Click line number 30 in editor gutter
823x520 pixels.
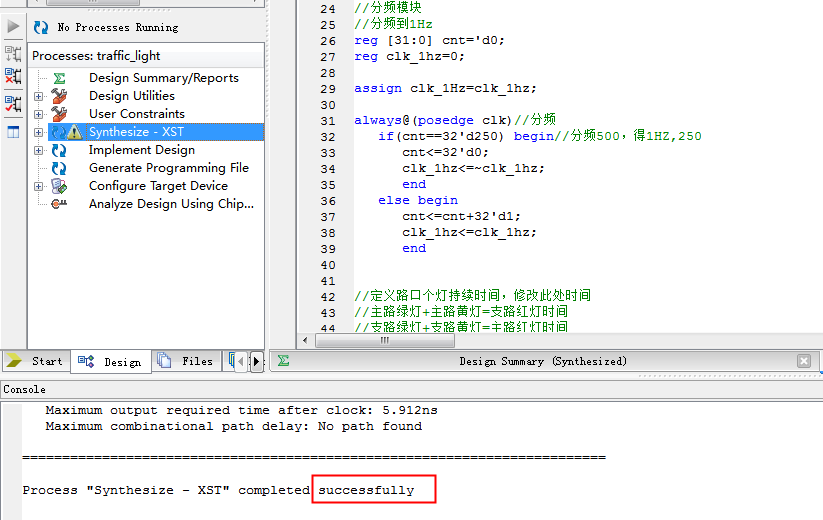pos(328,105)
